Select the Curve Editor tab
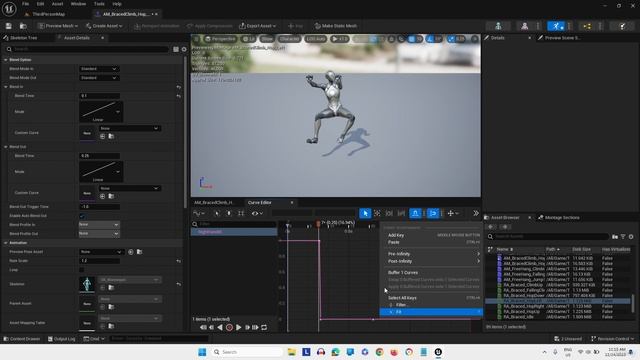Image resolution: width=640 pixels, height=360 pixels. tap(260, 202)
